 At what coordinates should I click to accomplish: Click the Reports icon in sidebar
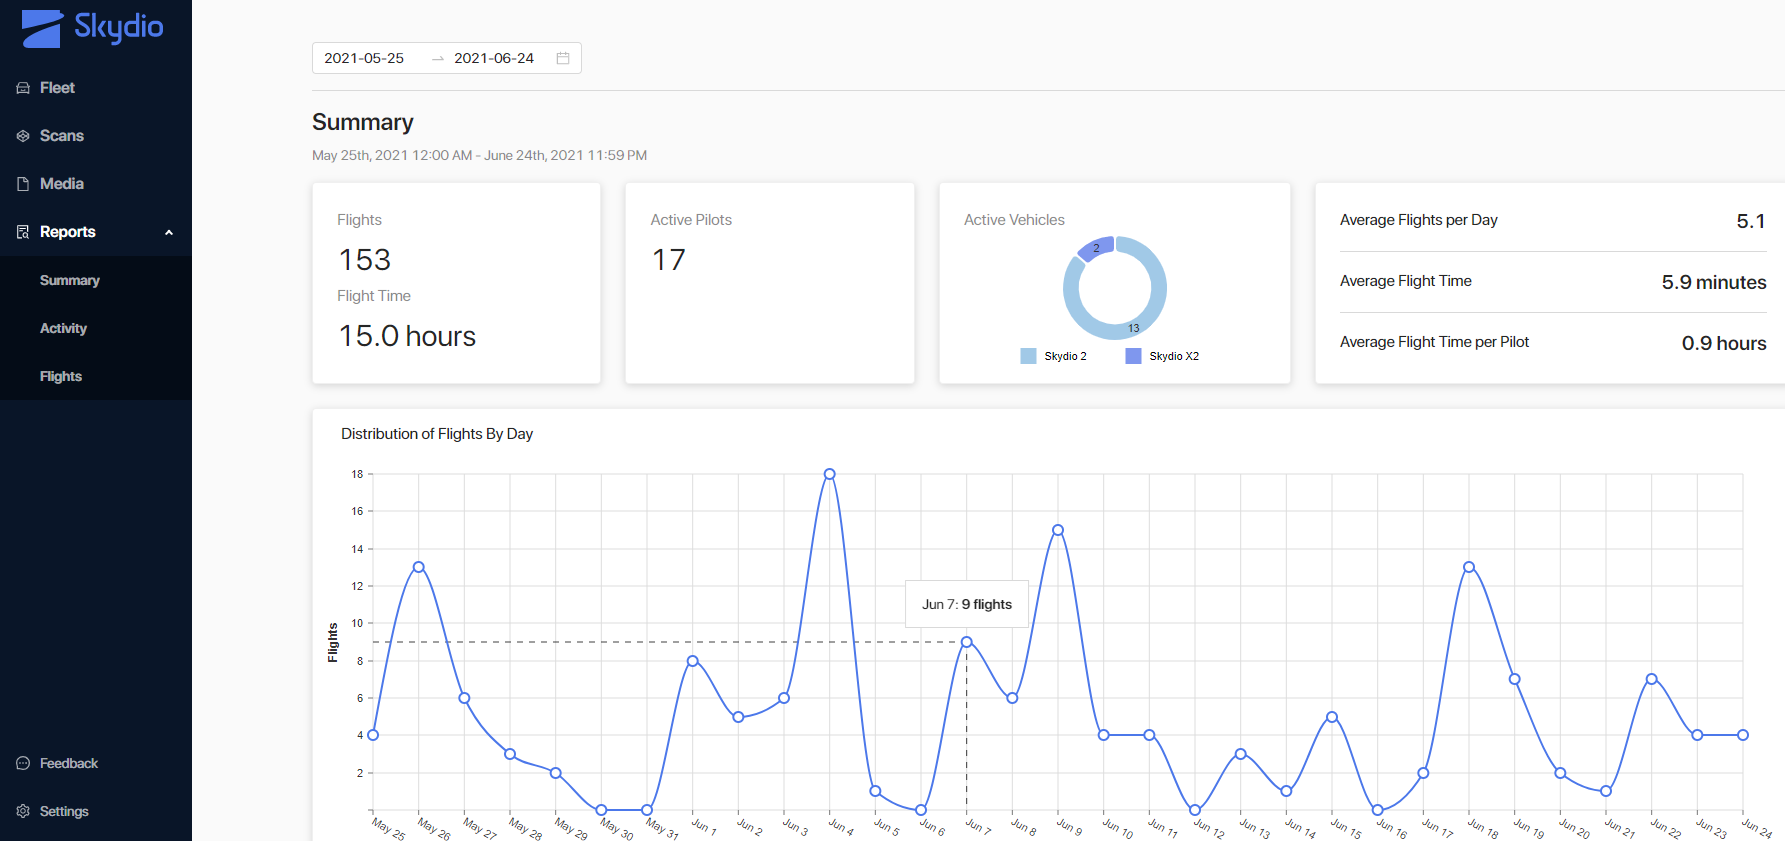23,232
